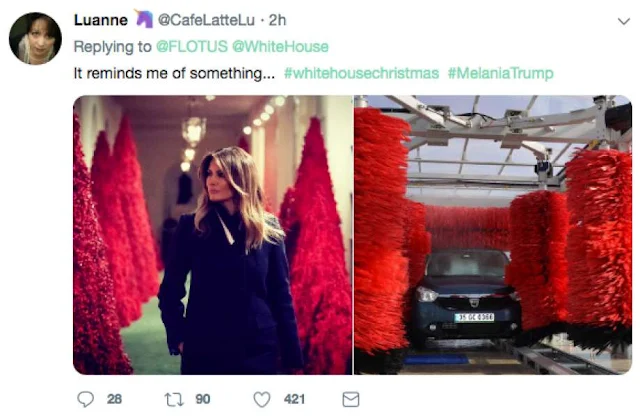
Task: Click the retweet arrows icon
Action: 174,399
